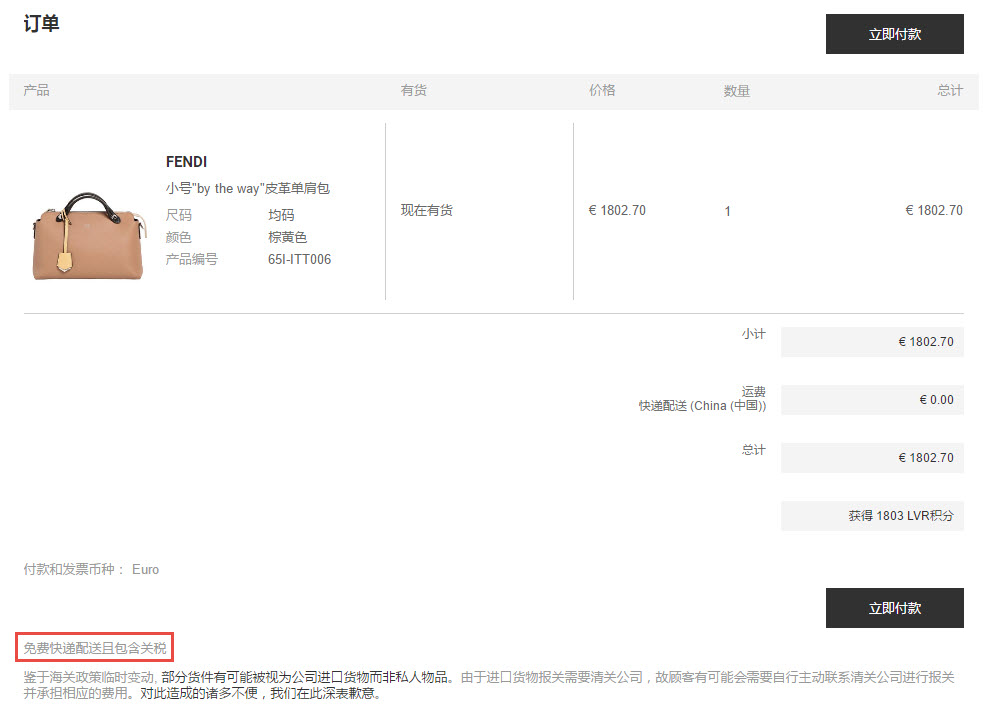Click the 均码 size value
Screen dimensions: 983x707
click(281, 215)
